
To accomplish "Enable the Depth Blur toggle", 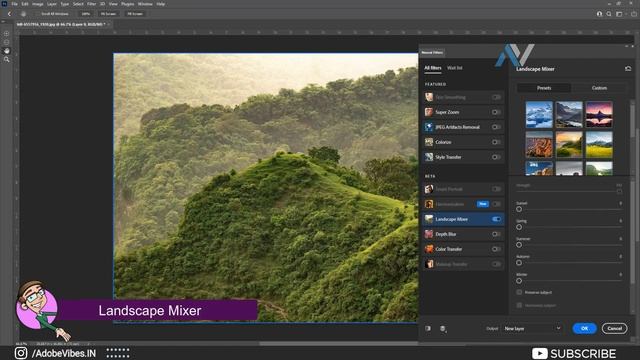I will pyautogui.click(x=496, y=234).
